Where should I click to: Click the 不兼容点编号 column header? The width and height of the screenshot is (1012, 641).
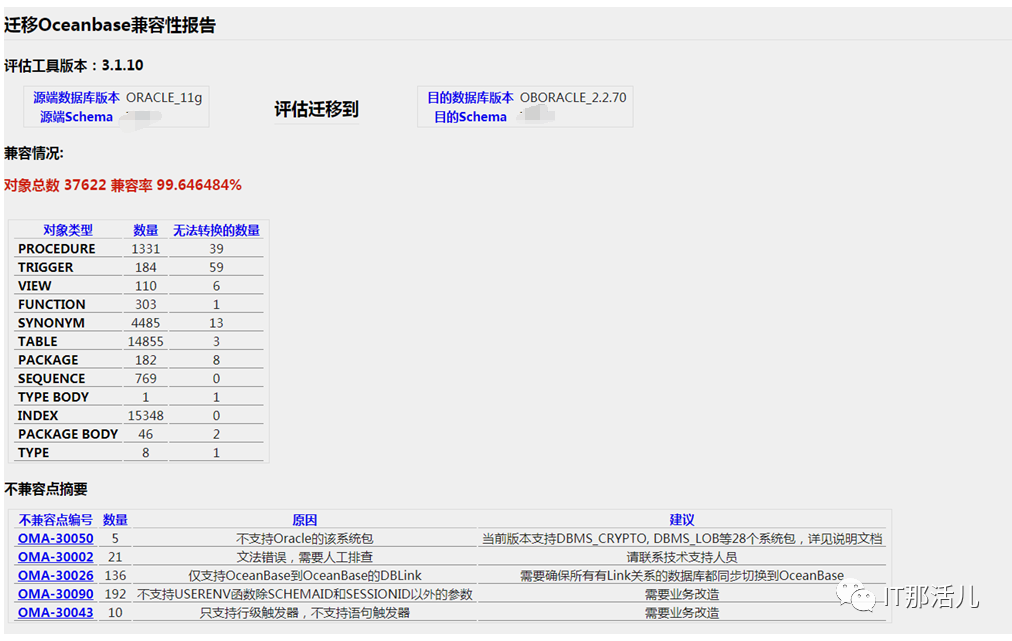click(x=56, y=520)
